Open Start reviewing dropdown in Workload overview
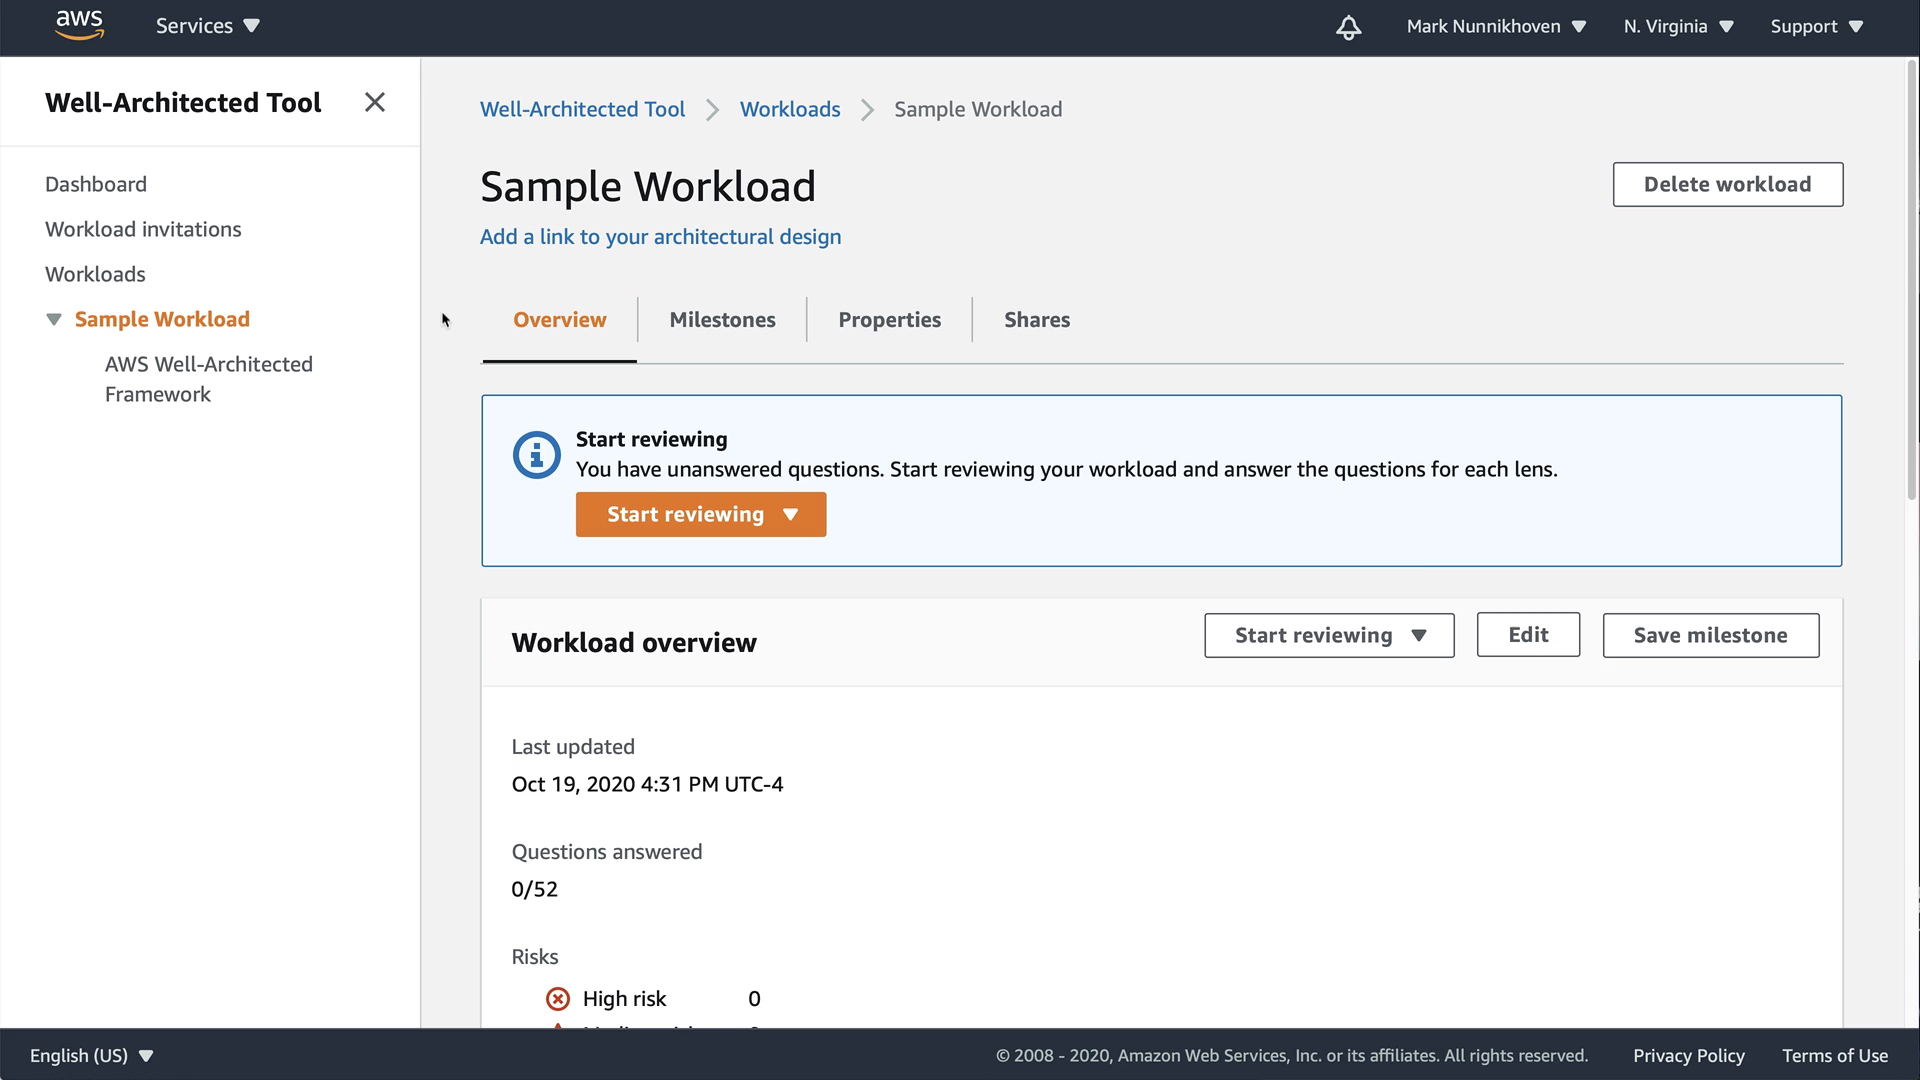Image resolution: width=1920 pixels, height=1080 pixels. [x=1329, y=635]
